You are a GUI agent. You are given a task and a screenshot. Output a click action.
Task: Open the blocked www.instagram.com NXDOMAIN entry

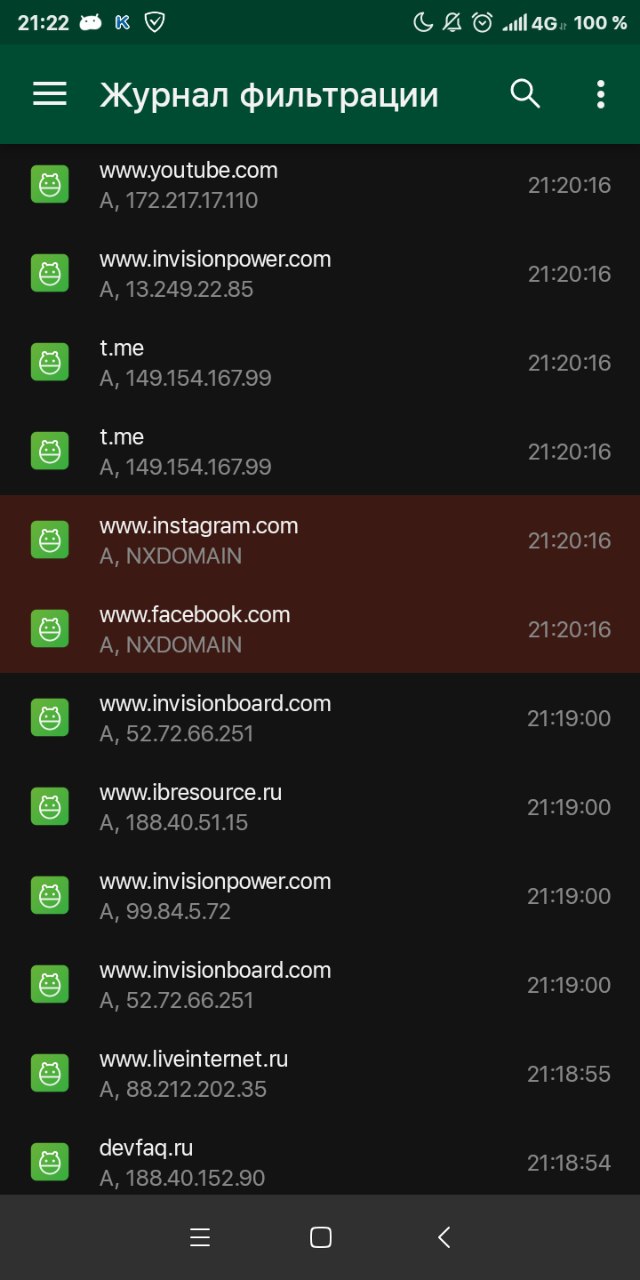coord(320,540)
